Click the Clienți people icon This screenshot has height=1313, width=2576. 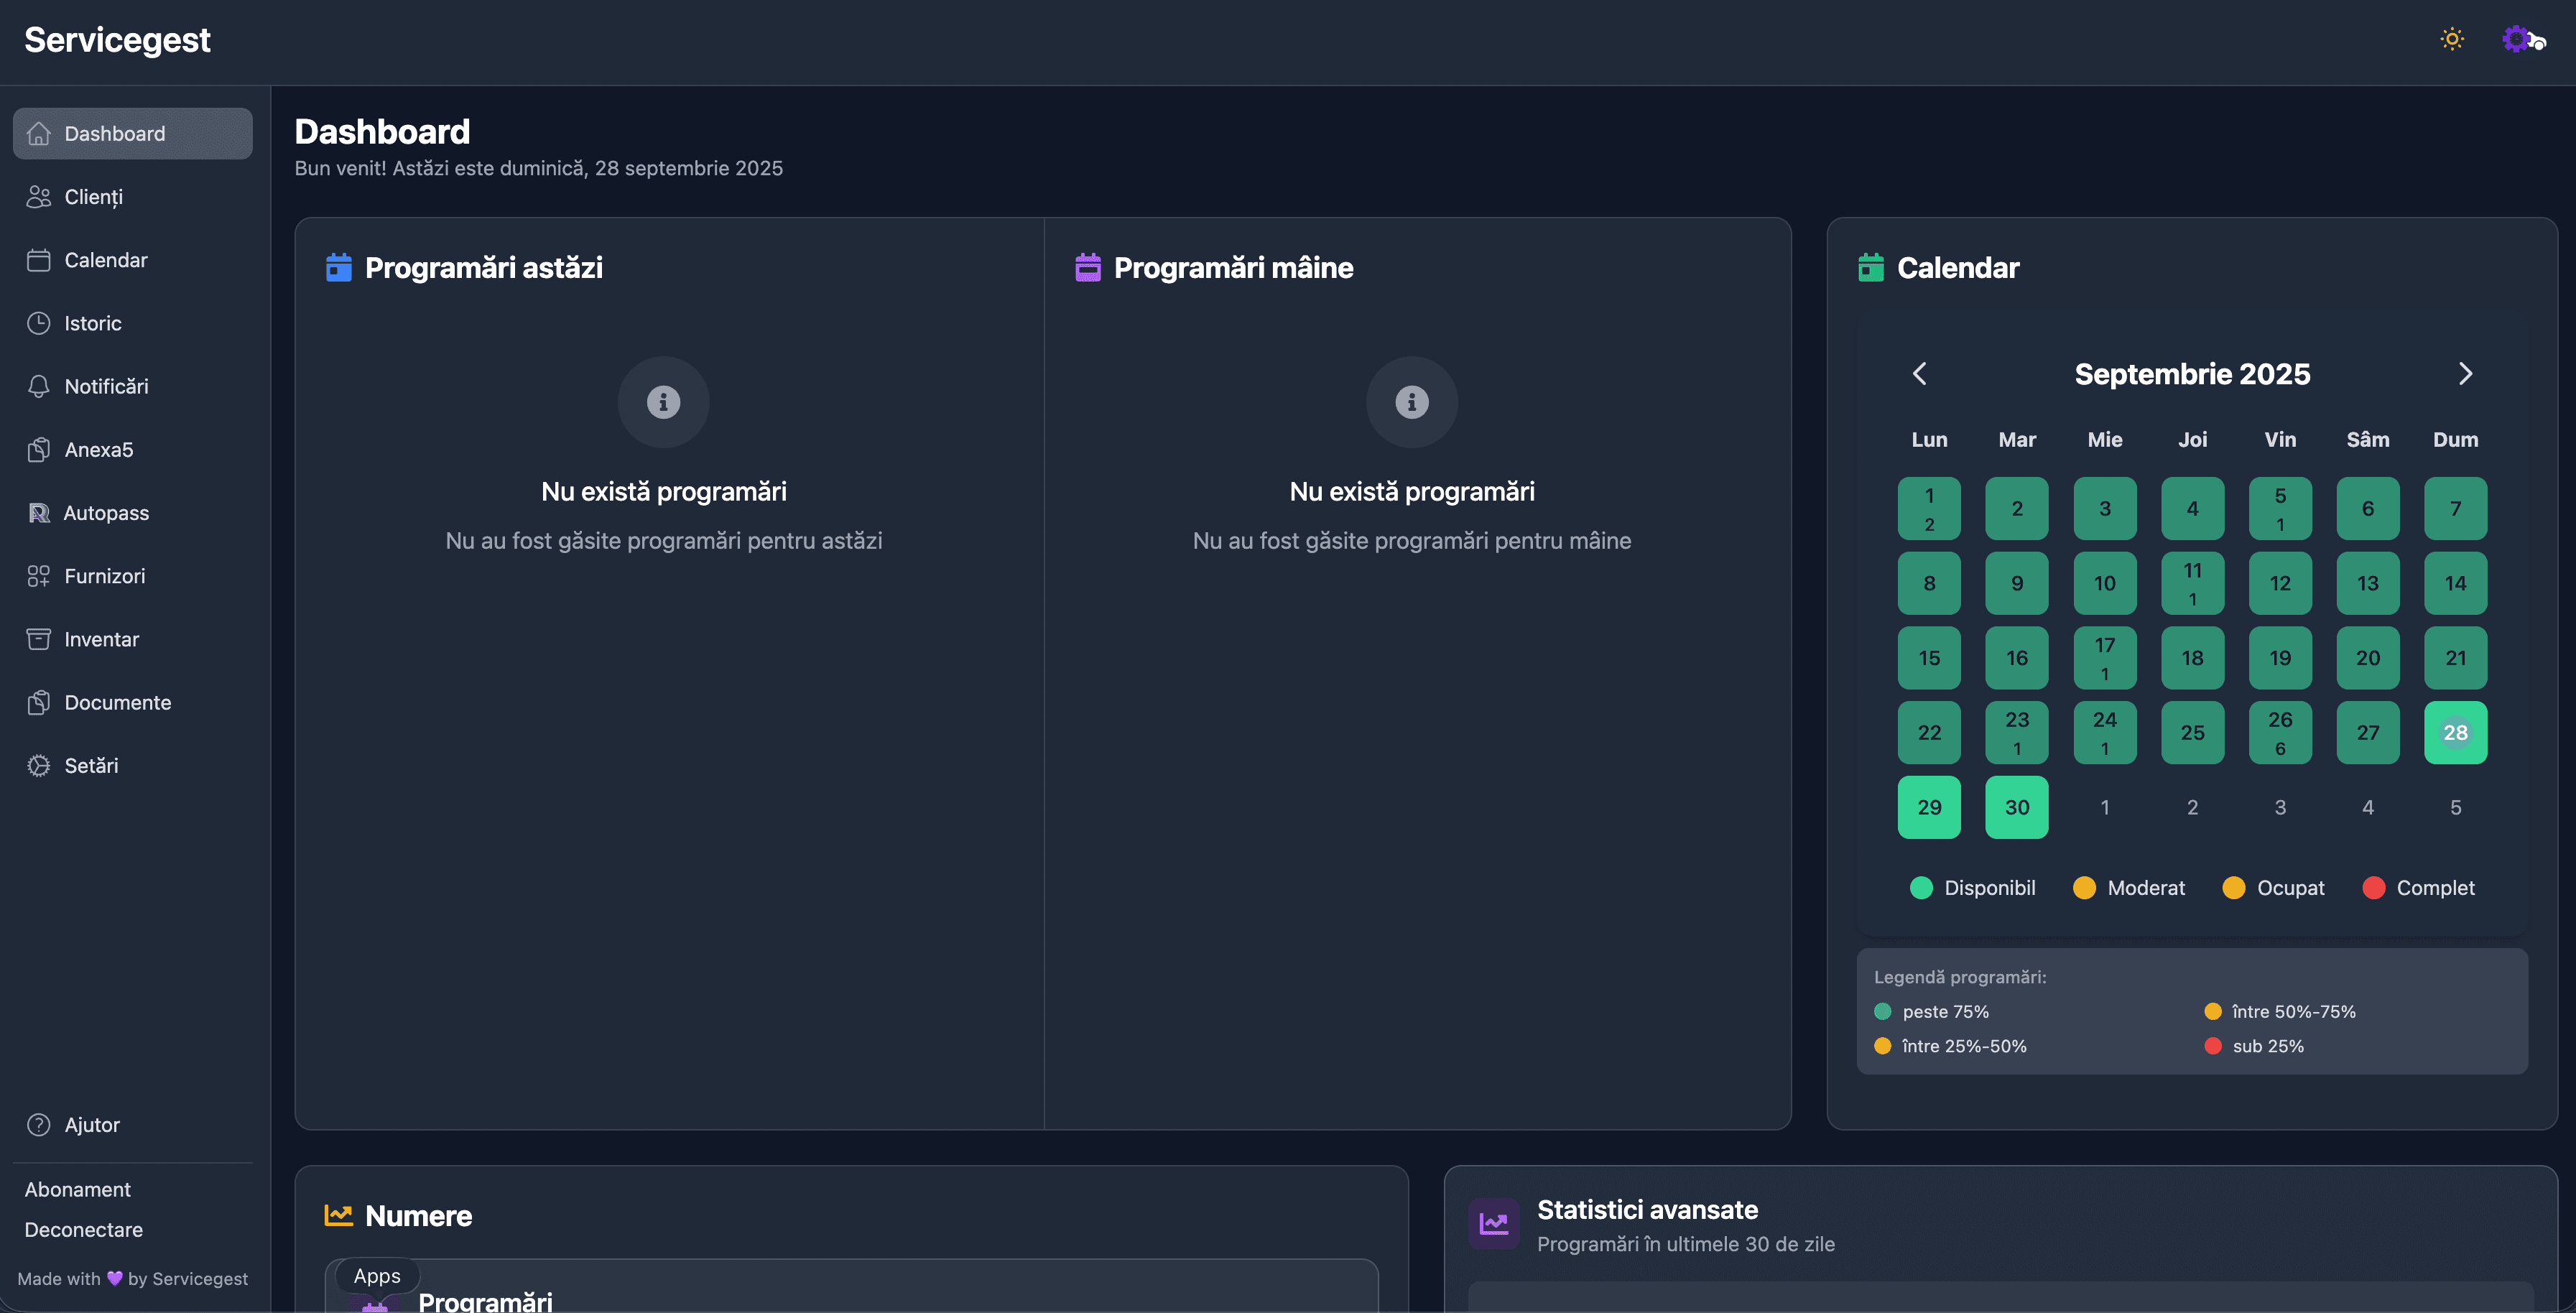click(38, 197)
